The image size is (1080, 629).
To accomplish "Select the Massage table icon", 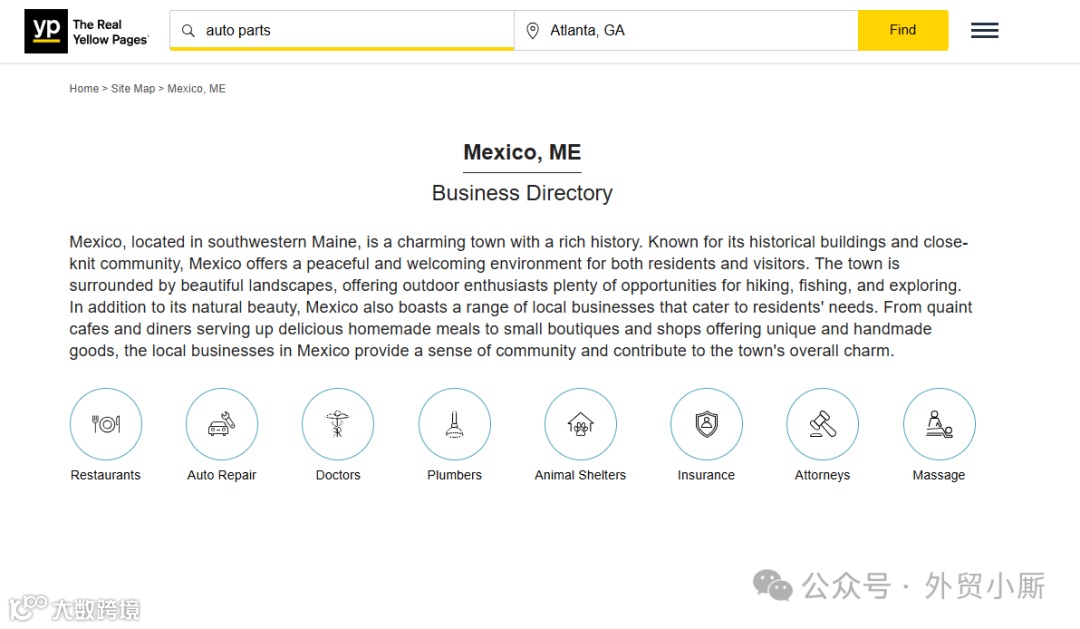I will tap(939, 424).
